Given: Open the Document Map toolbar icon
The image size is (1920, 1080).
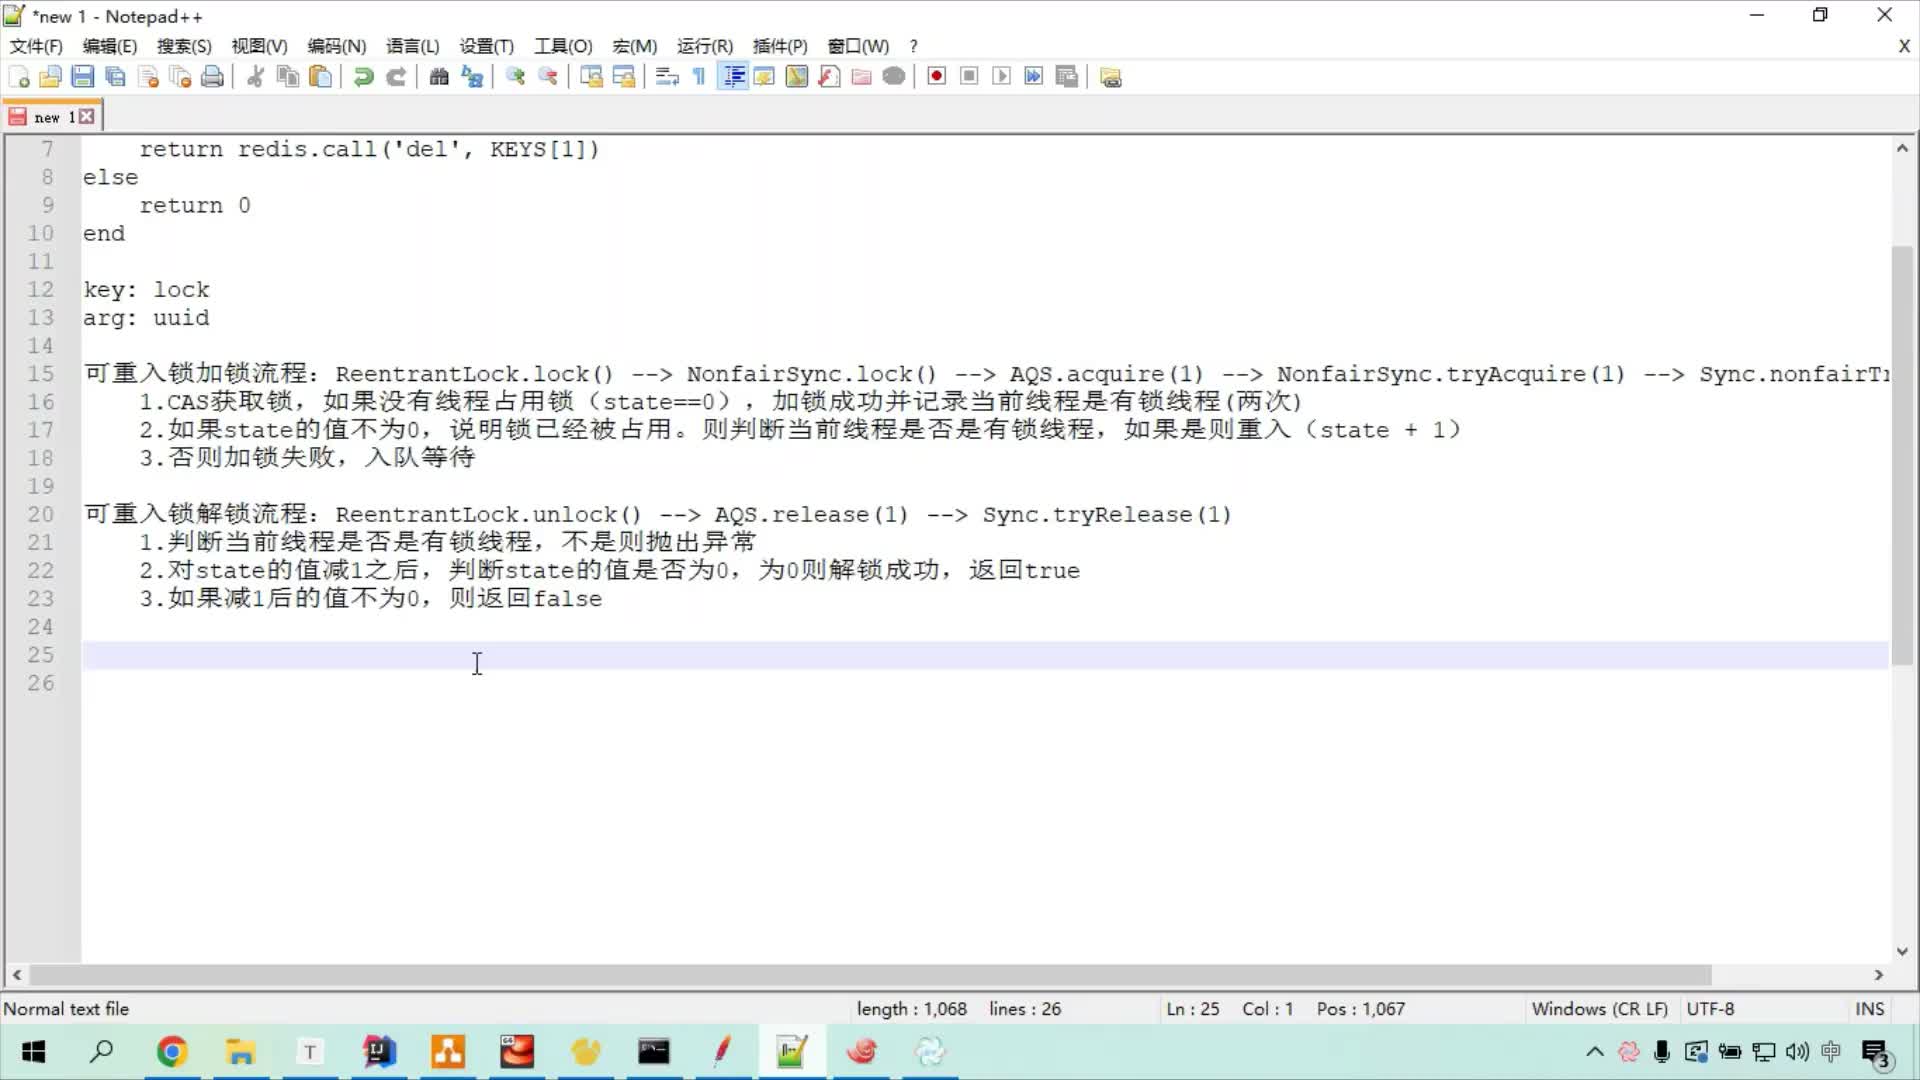Looking at the screenshot, I should pos(797,77).
